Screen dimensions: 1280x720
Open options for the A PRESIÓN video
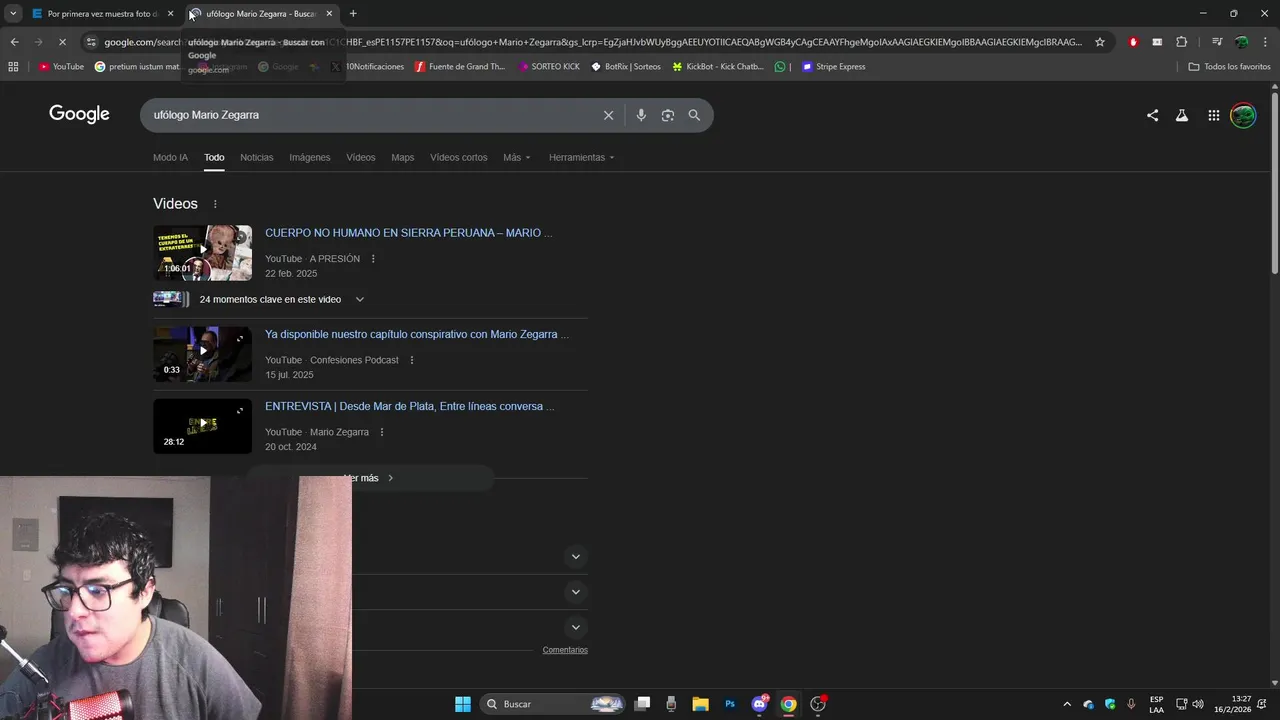tap(373, 259)
